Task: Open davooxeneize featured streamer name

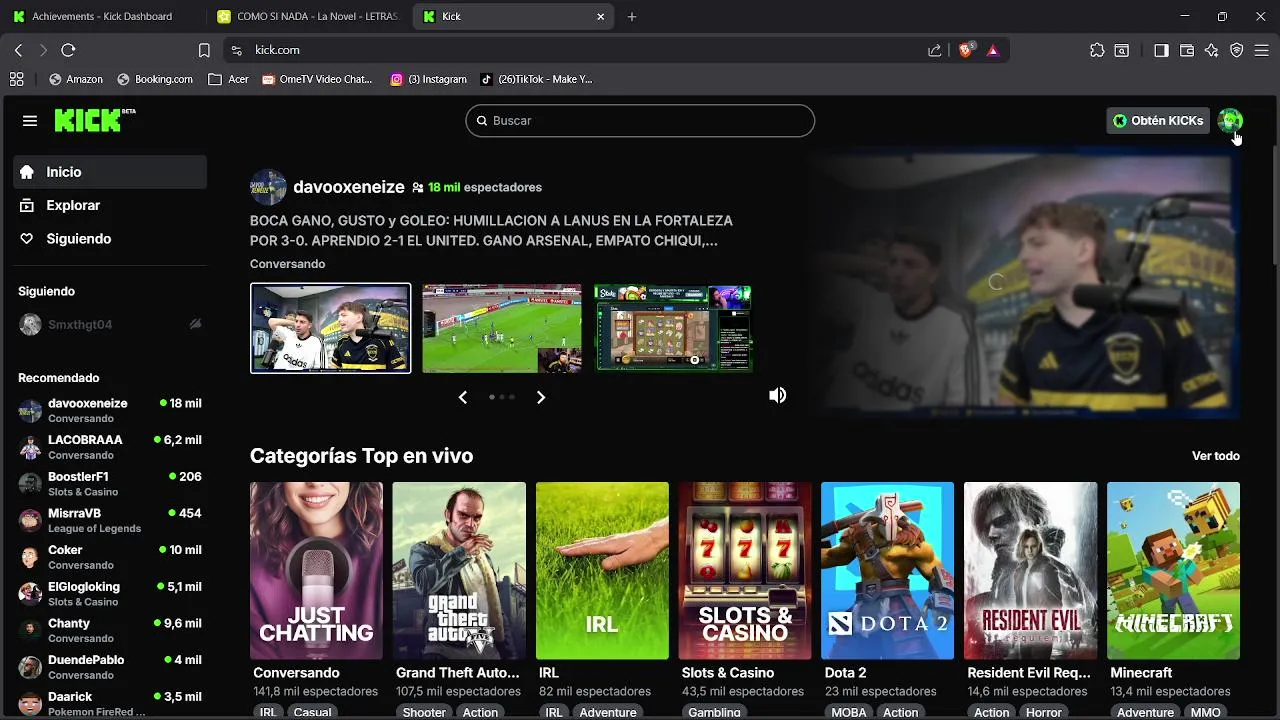Action: (x=349, y=187)
